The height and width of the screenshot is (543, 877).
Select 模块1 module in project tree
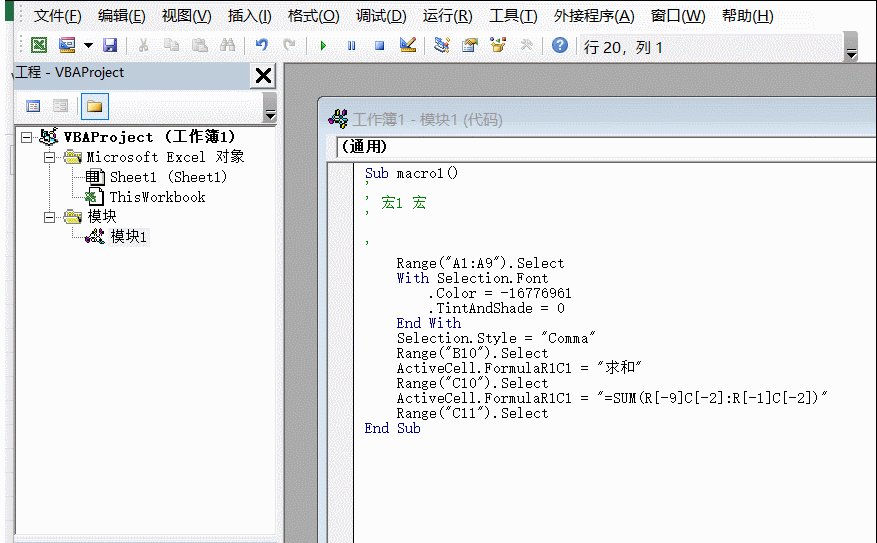(x=129, y=237)
